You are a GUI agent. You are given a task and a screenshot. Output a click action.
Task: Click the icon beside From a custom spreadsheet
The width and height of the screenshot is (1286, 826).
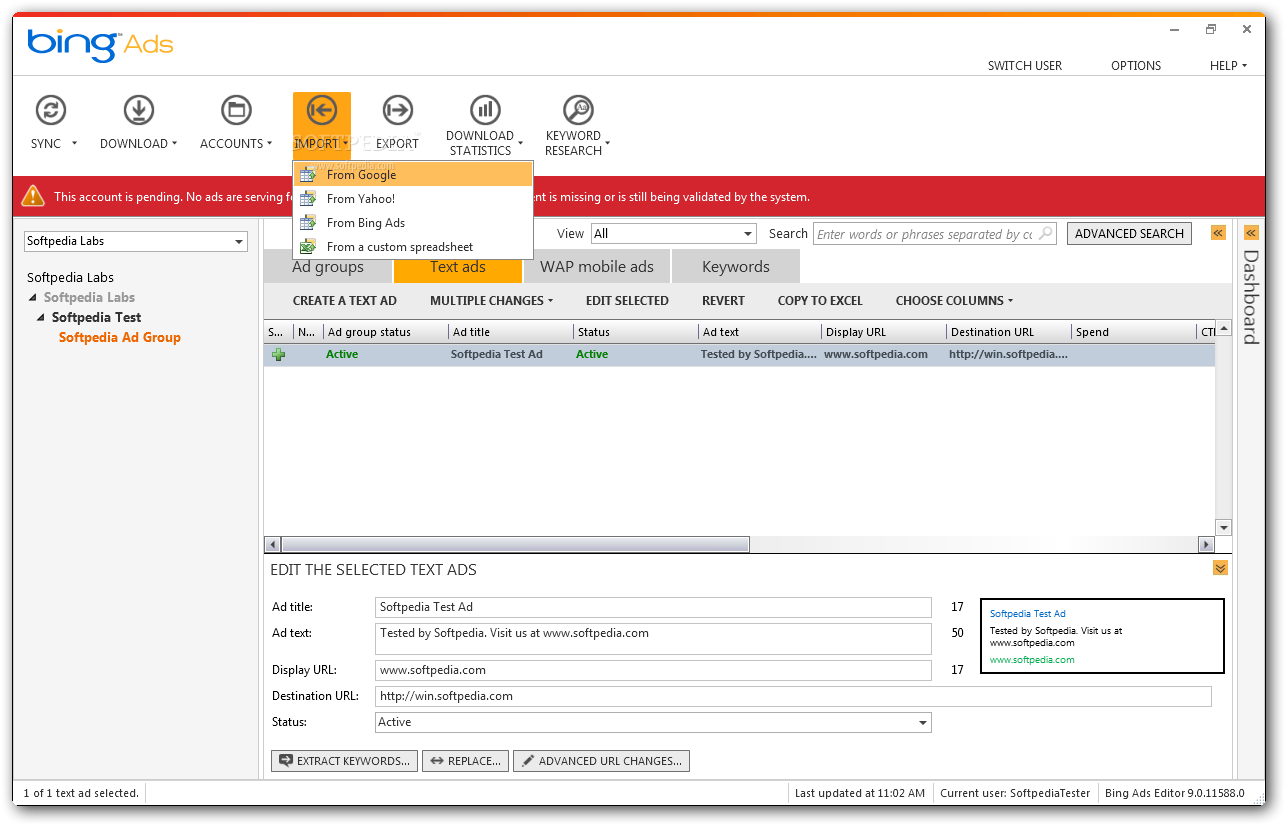[308, 246]
